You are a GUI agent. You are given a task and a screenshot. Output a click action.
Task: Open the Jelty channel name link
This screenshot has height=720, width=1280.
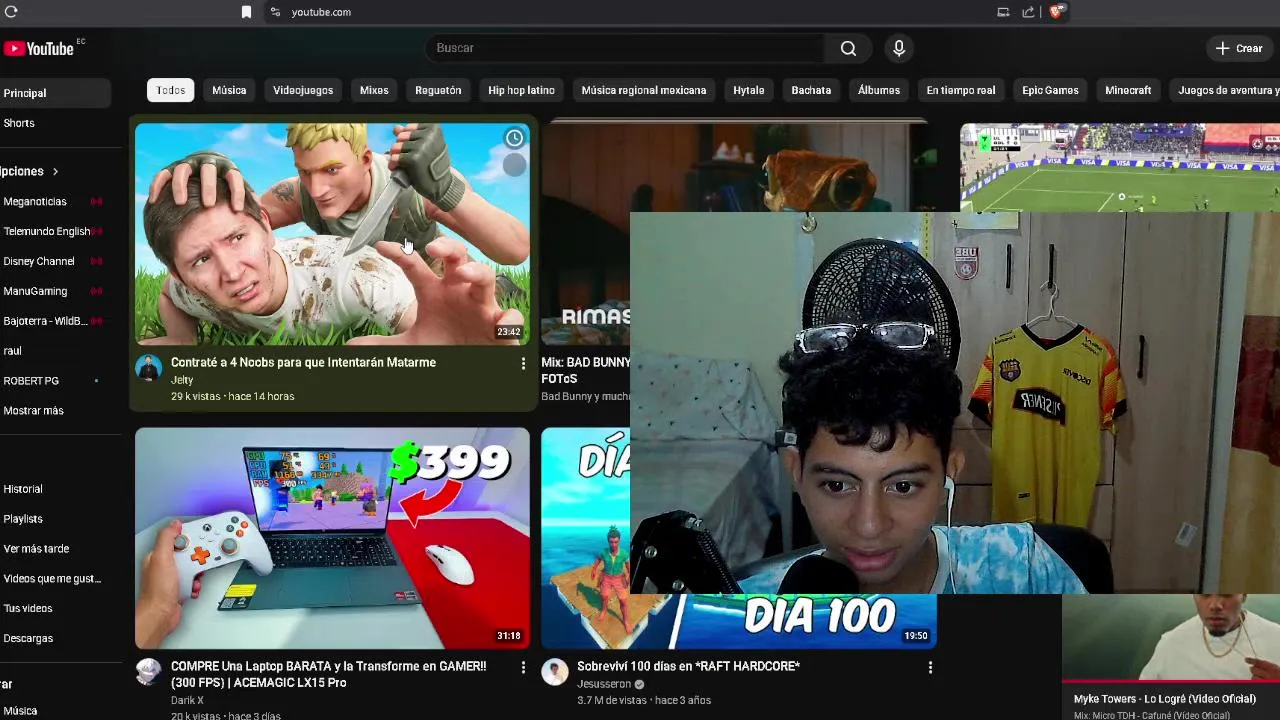point(182,380)
